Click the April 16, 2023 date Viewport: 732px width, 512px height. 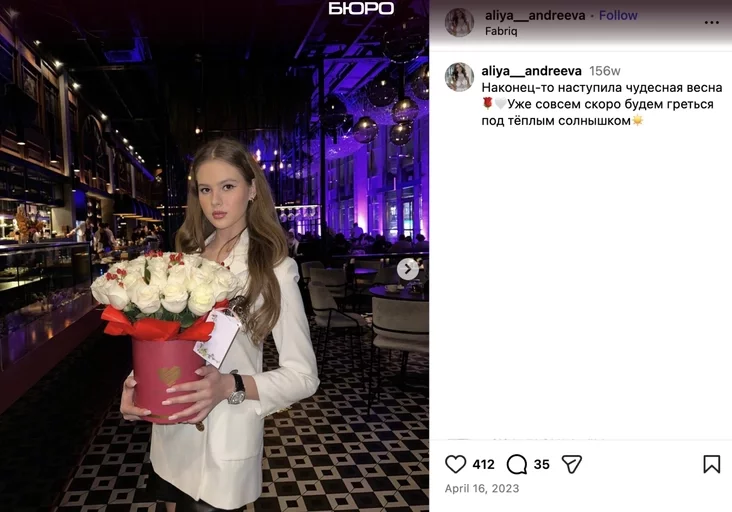click(x=482, y=489)
